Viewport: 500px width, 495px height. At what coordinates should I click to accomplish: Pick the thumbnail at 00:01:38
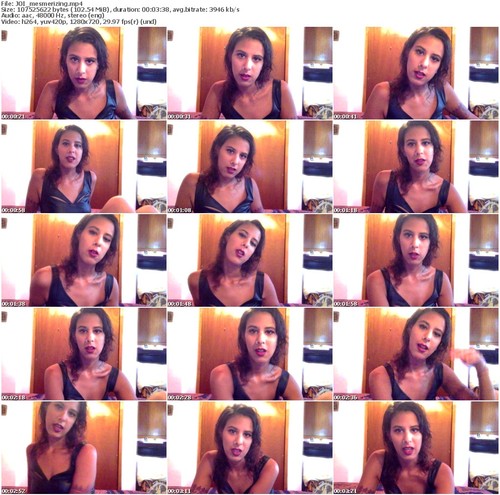coord(84,260)
